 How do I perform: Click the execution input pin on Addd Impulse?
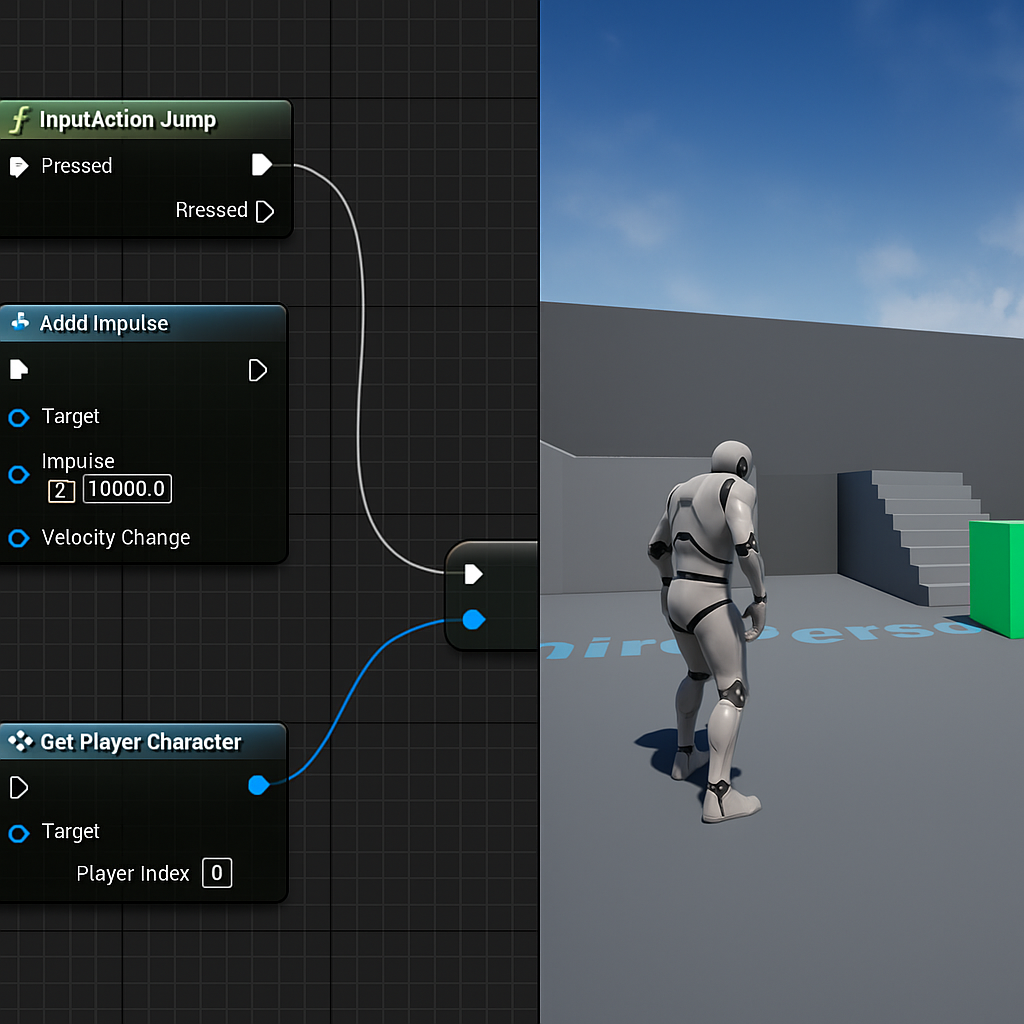pos(17,369)
